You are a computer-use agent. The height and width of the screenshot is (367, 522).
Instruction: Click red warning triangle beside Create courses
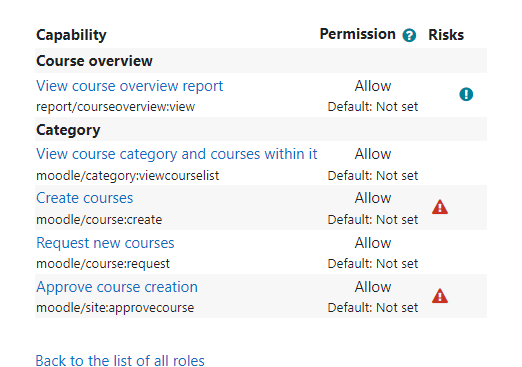point(440,207)
